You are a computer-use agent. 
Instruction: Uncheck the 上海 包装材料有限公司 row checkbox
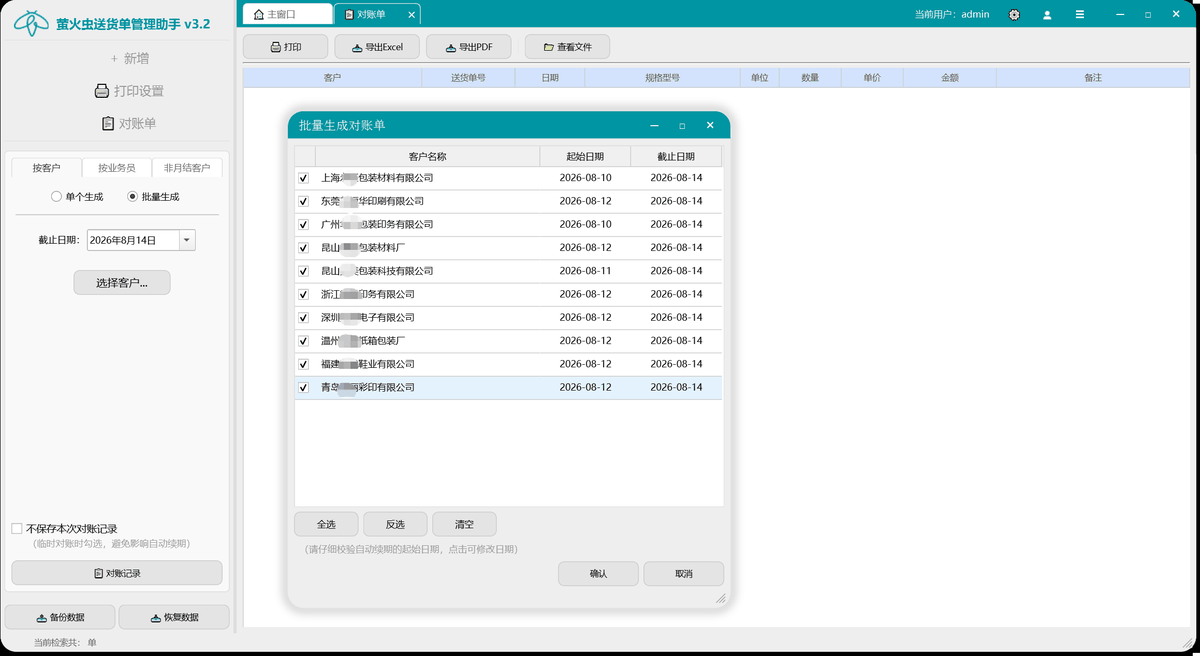[304, 178]
